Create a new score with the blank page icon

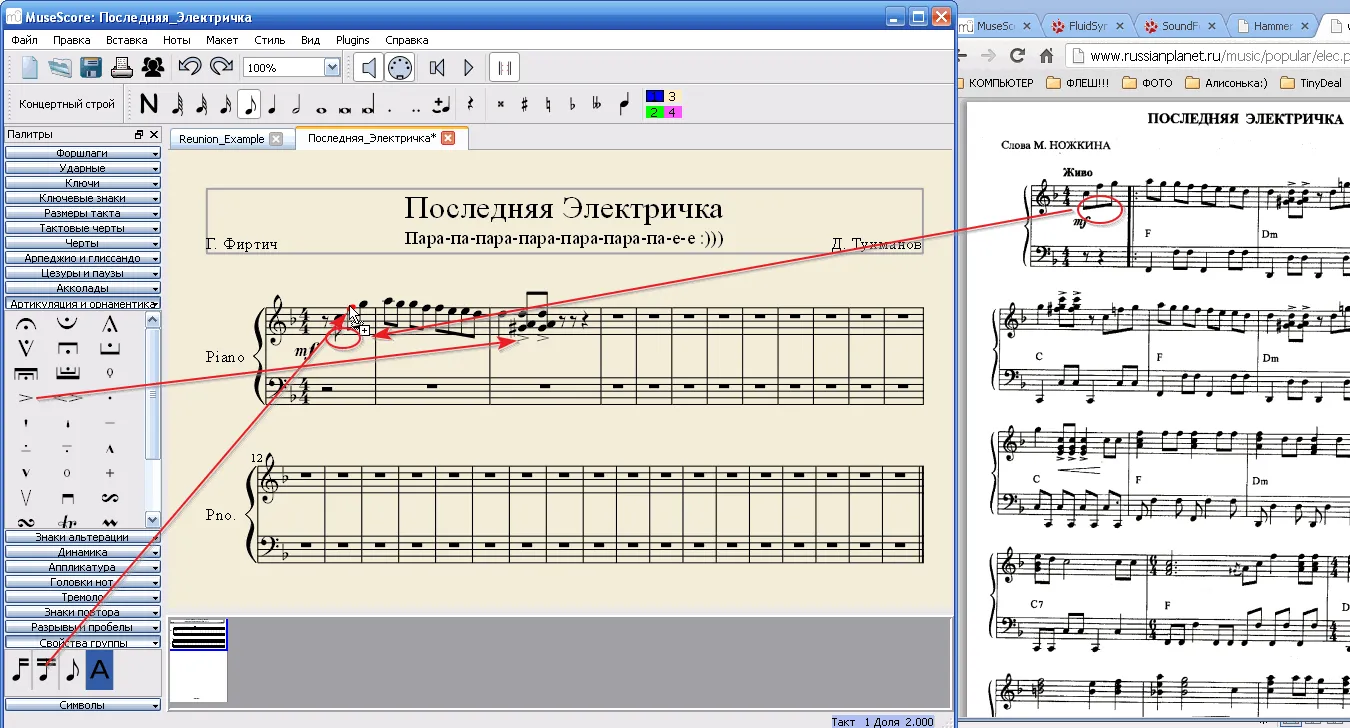(30, 68)
